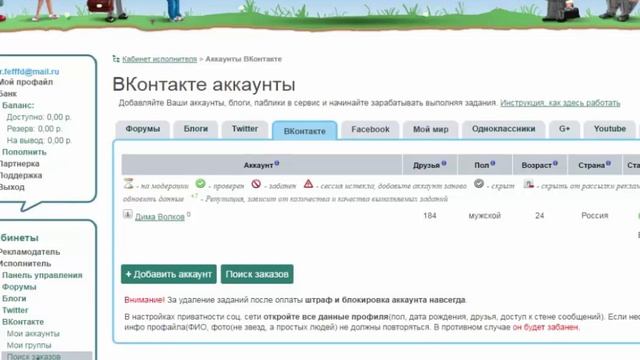This screenshot has height=360, width=640.
Task: Click the 'Доступно: 0,00 р.' balance text
Action: coord(39,117)
